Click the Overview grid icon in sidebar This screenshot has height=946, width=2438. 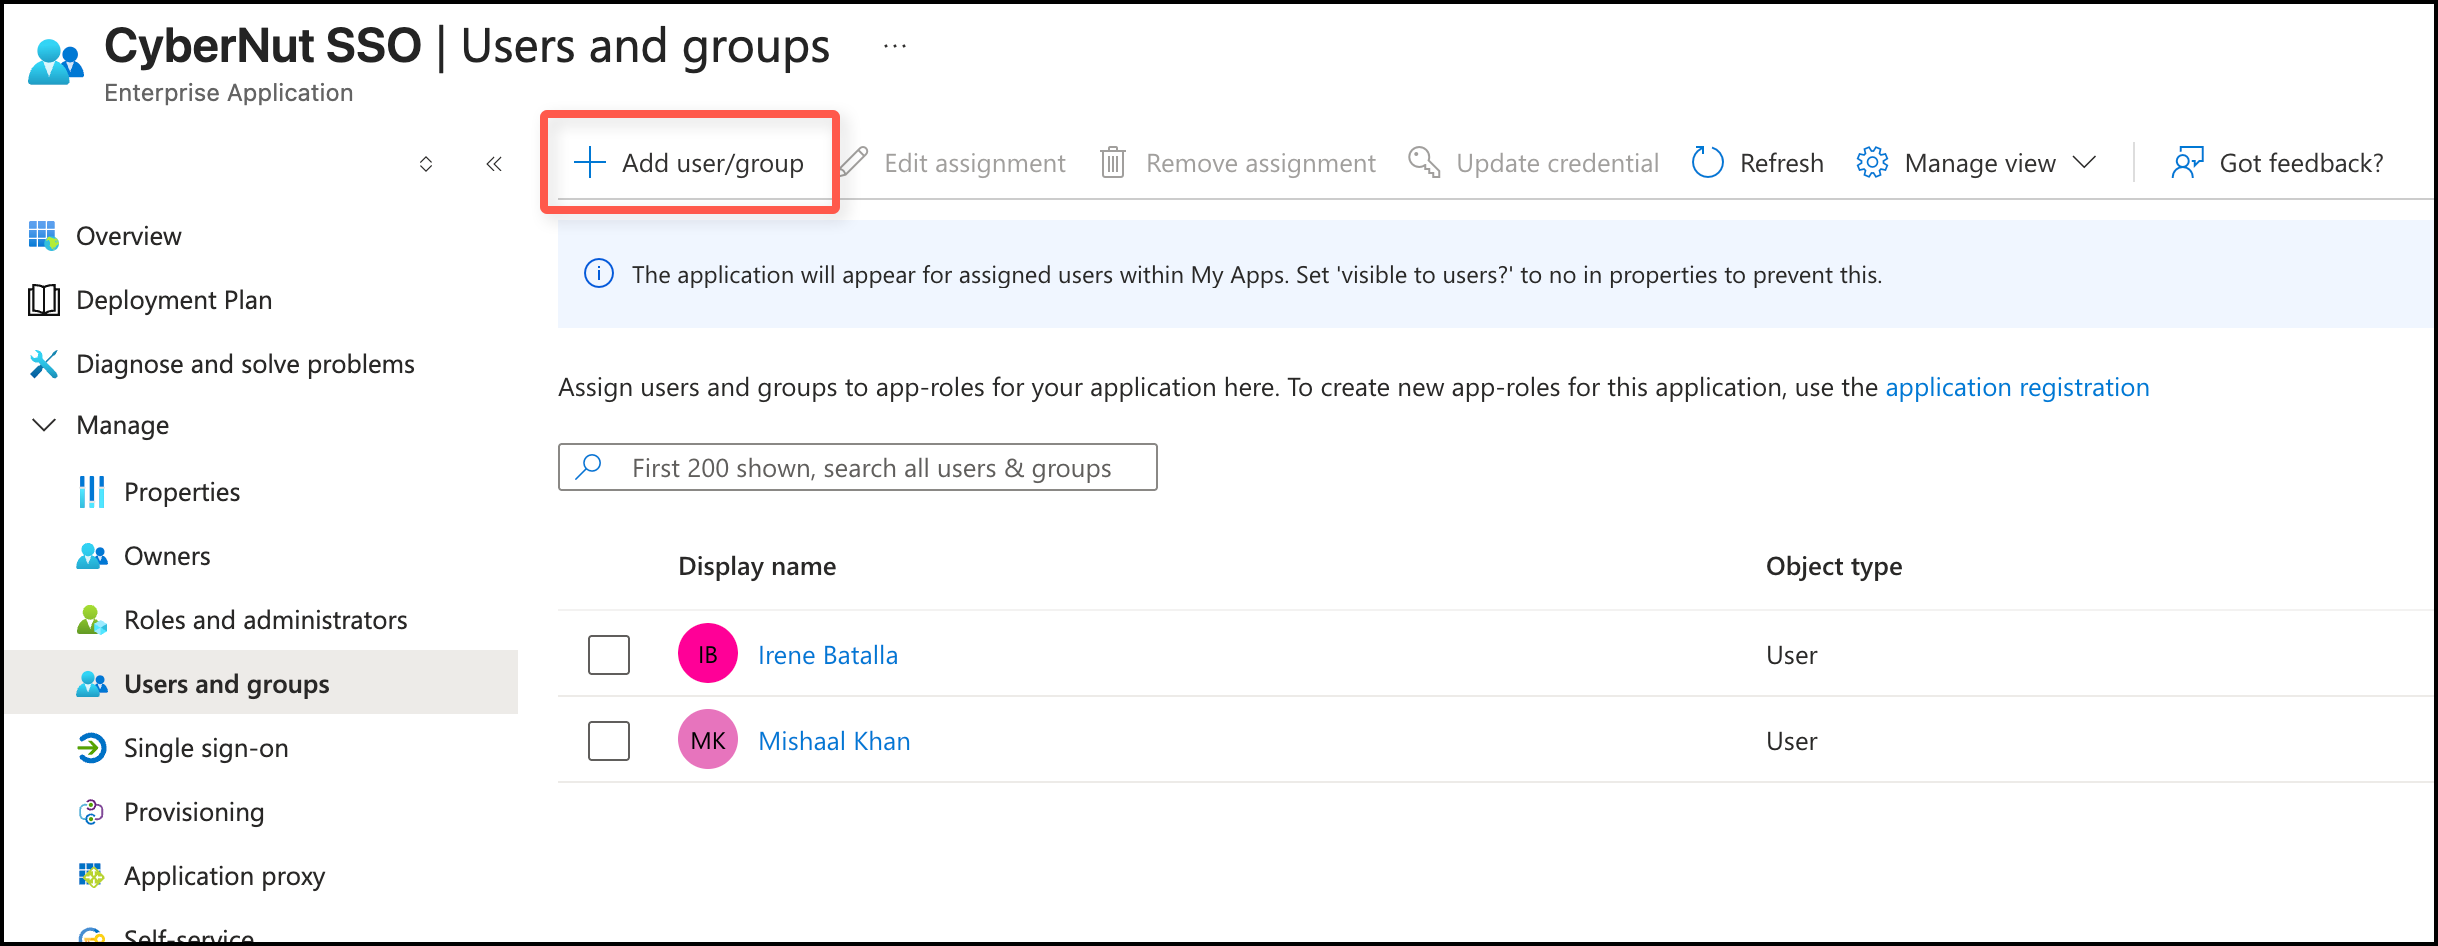pos(43,236)
